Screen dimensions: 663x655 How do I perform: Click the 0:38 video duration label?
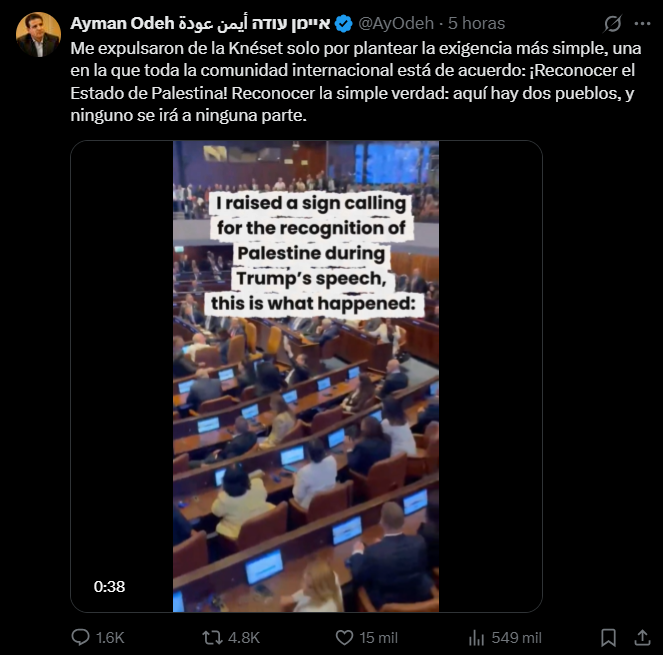109,587
